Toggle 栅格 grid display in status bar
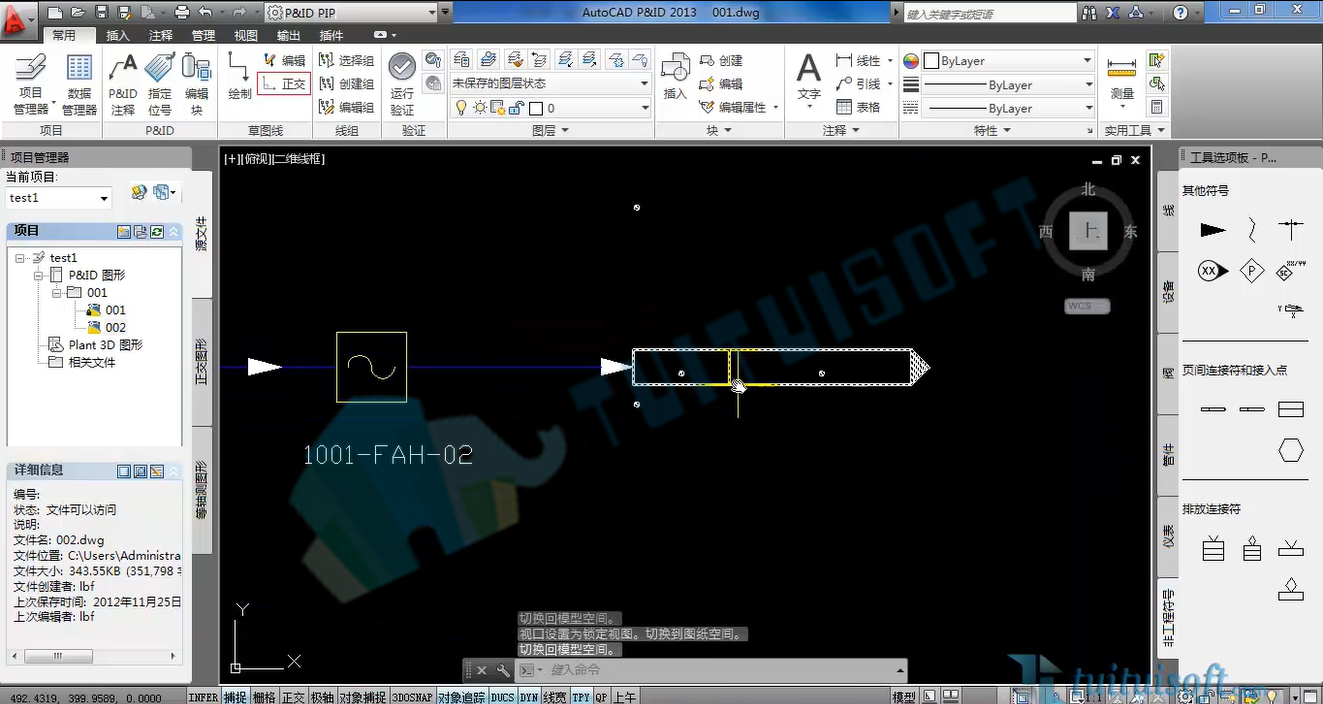This screenshot has width=1323, height=704. click(x=264, y=697)
